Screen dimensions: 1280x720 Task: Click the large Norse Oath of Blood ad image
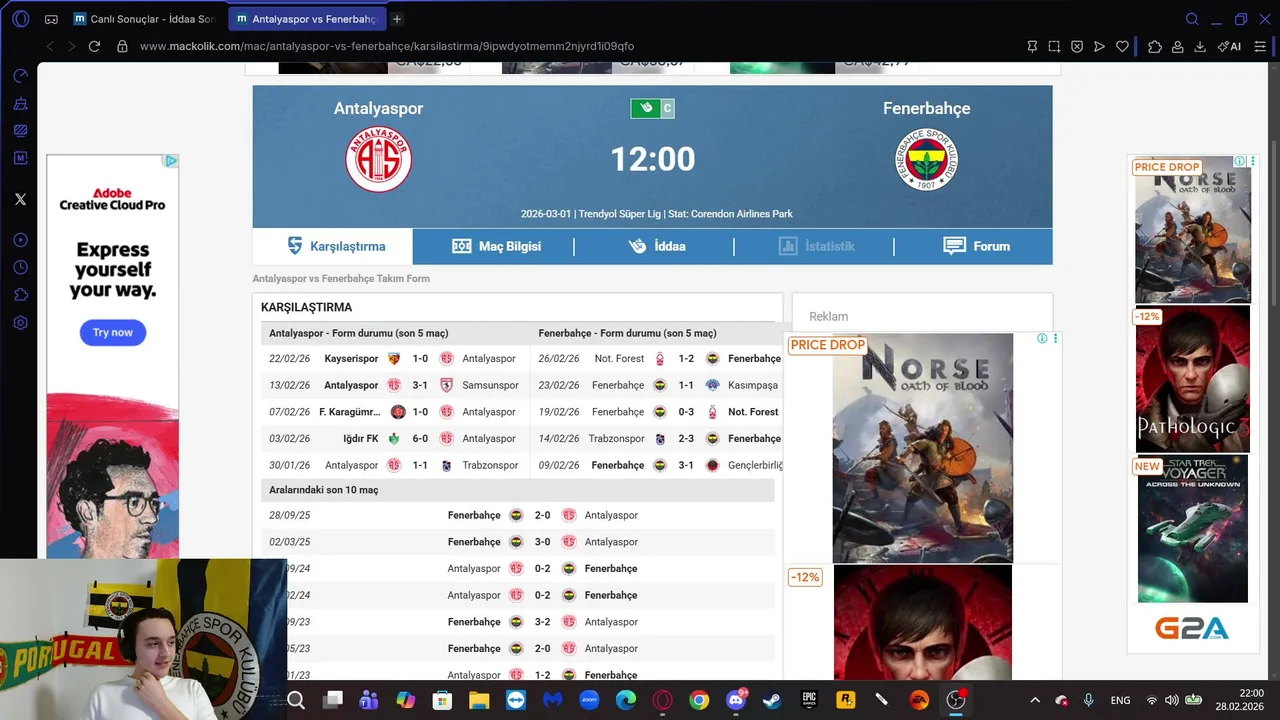pos(922,448)
